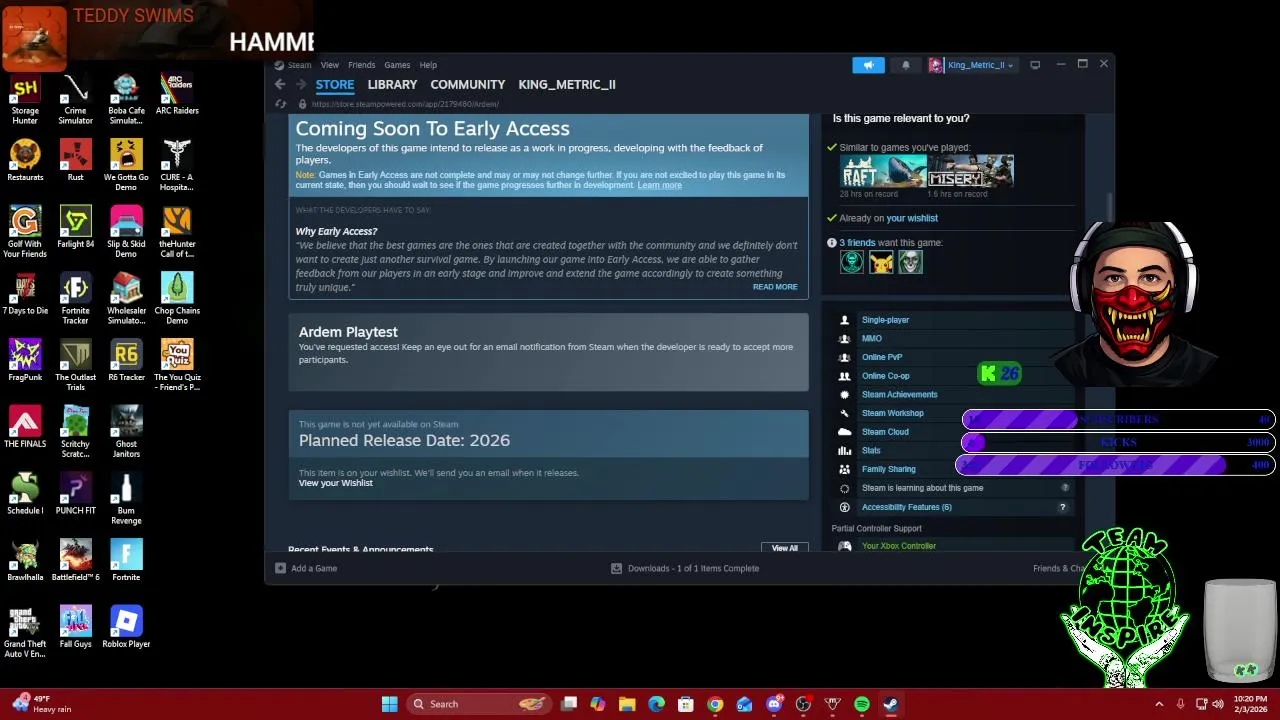
Task: Click the Online Co-op feature link
Action: tap(886, 376)
